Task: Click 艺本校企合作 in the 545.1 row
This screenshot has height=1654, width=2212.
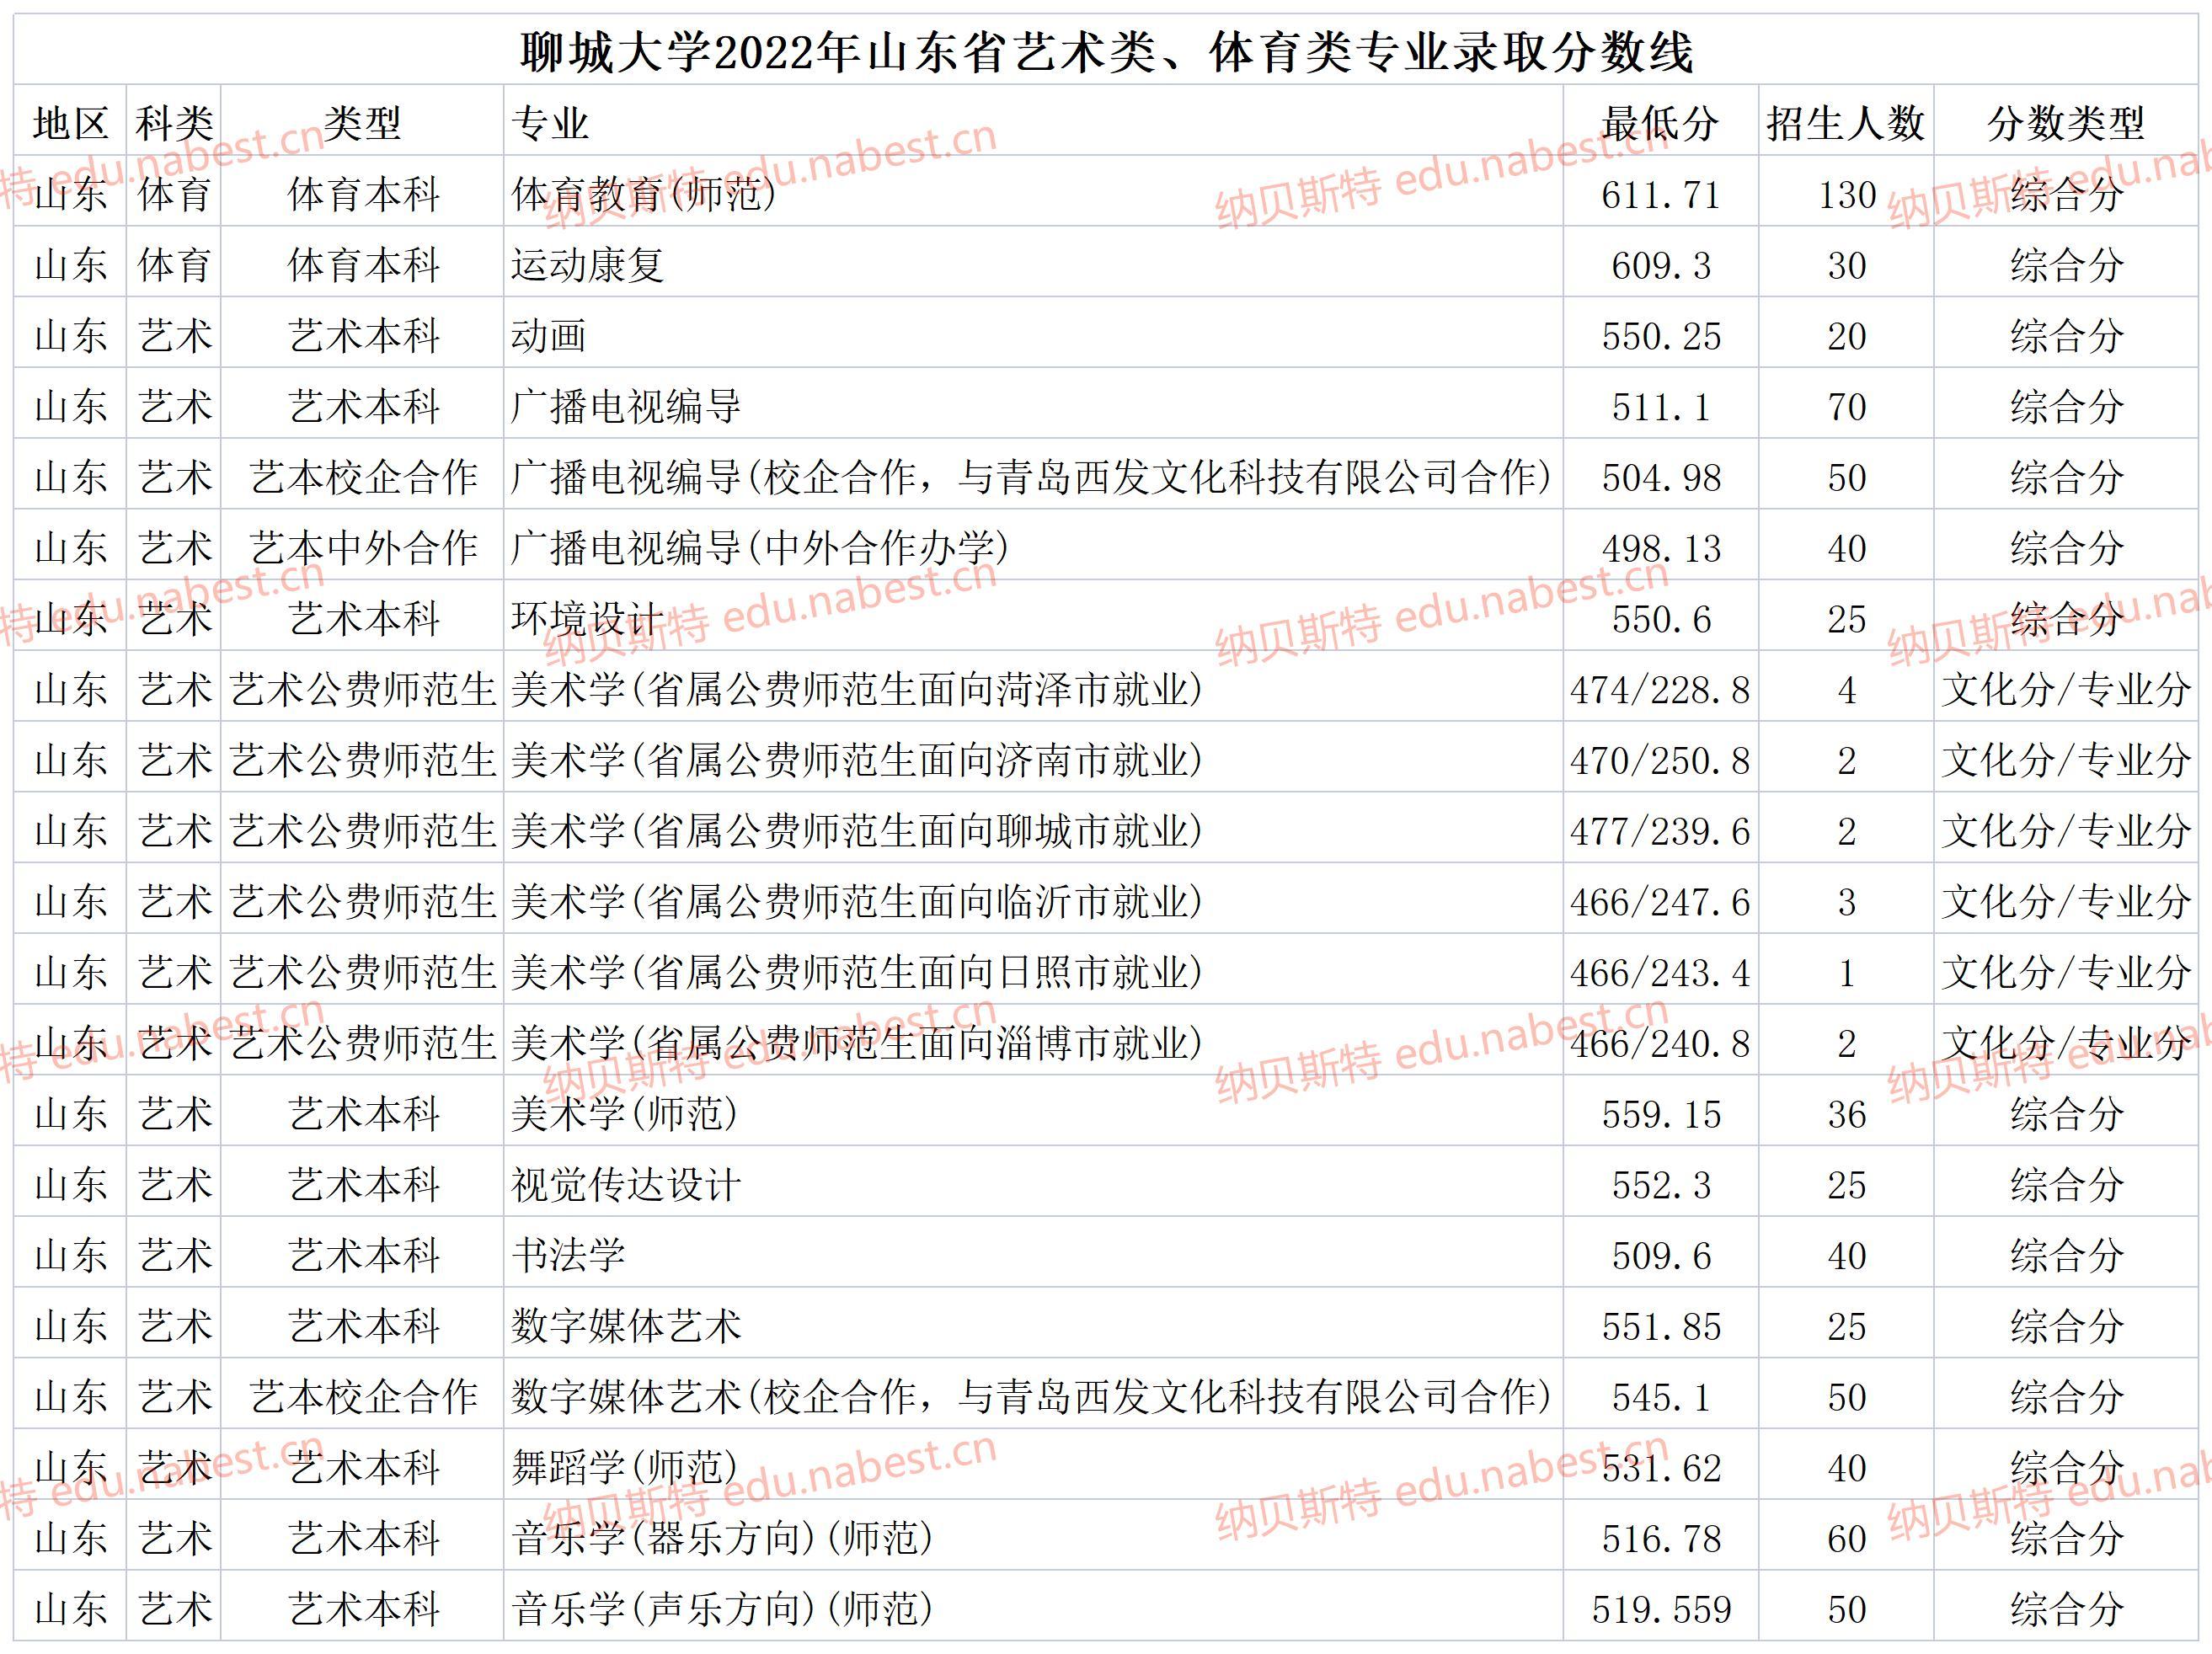Action: pos(363,1397)
